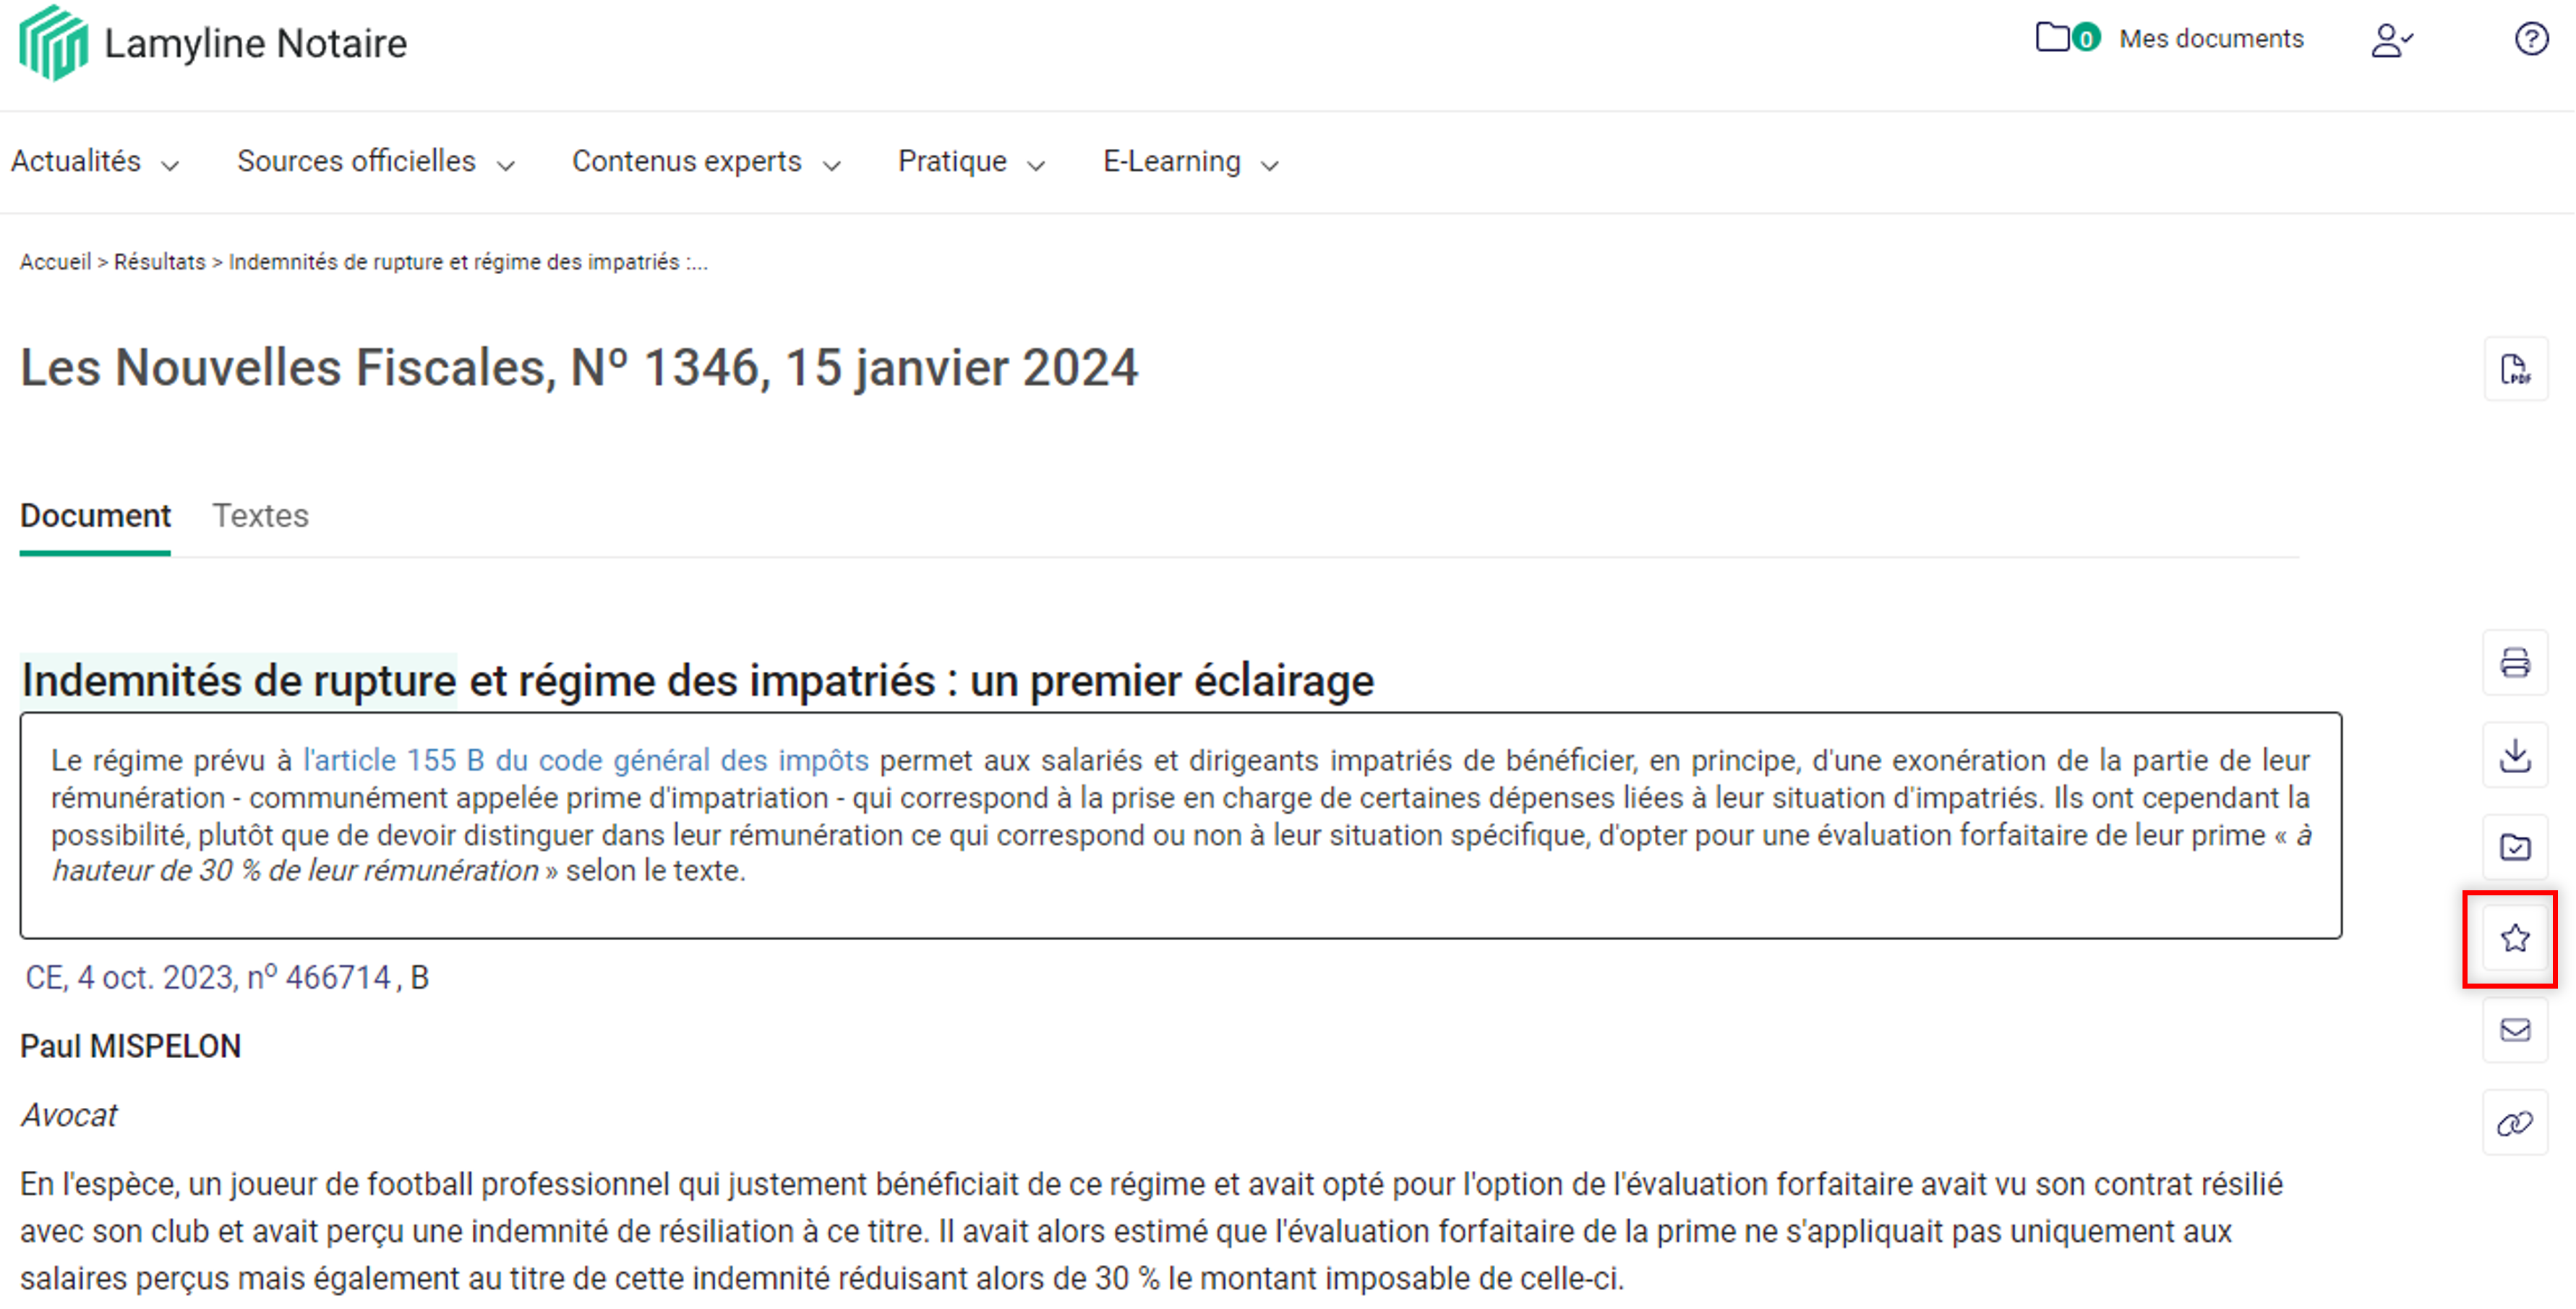Viewport: 2576px width, 1309px height.
Task: Expand the Actualités dropdown menu
Action: pyautogui.click(x=95, y=162)
